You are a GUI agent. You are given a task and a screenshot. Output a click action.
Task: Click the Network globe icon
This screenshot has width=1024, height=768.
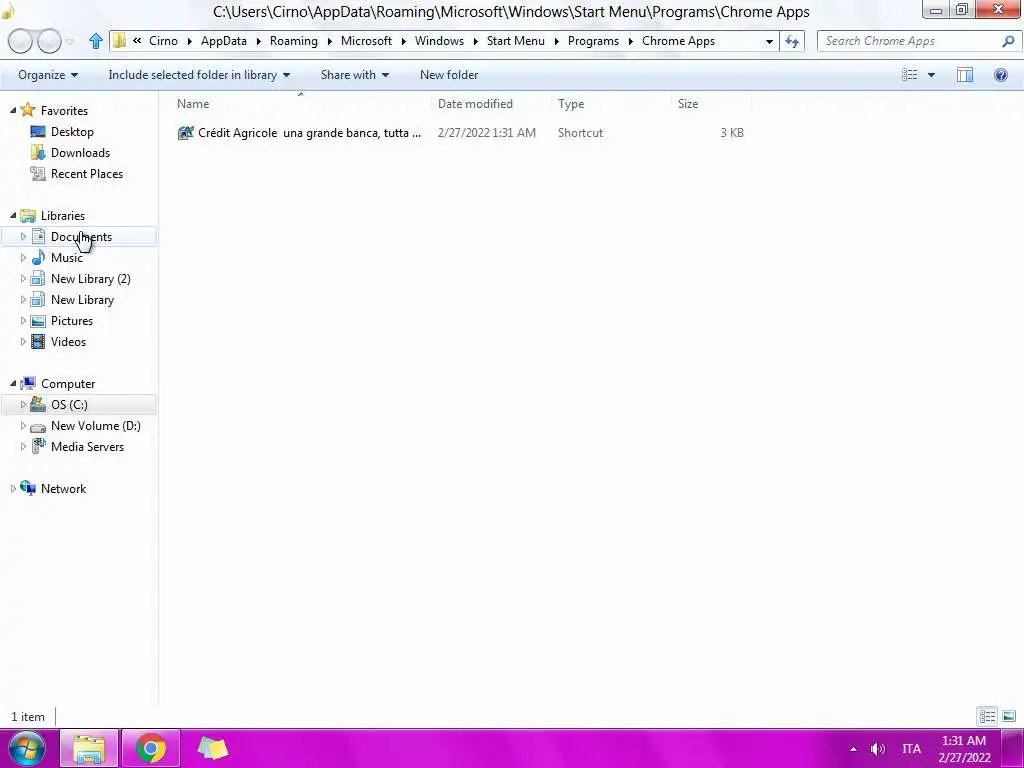pyautogui.click(x=27, y=488)
